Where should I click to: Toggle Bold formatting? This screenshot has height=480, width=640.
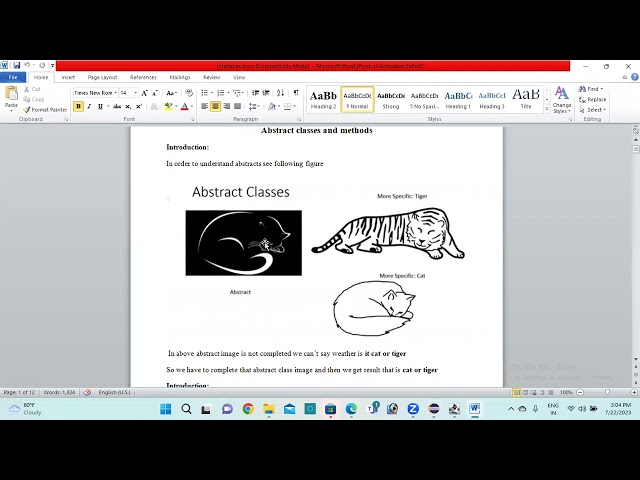(78, 107)
